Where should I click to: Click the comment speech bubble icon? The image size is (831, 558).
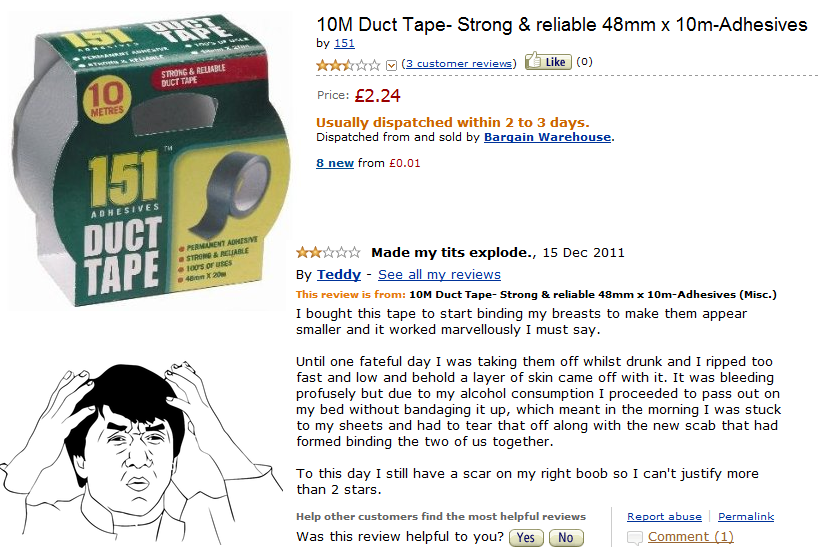click(x=634, y=538)
